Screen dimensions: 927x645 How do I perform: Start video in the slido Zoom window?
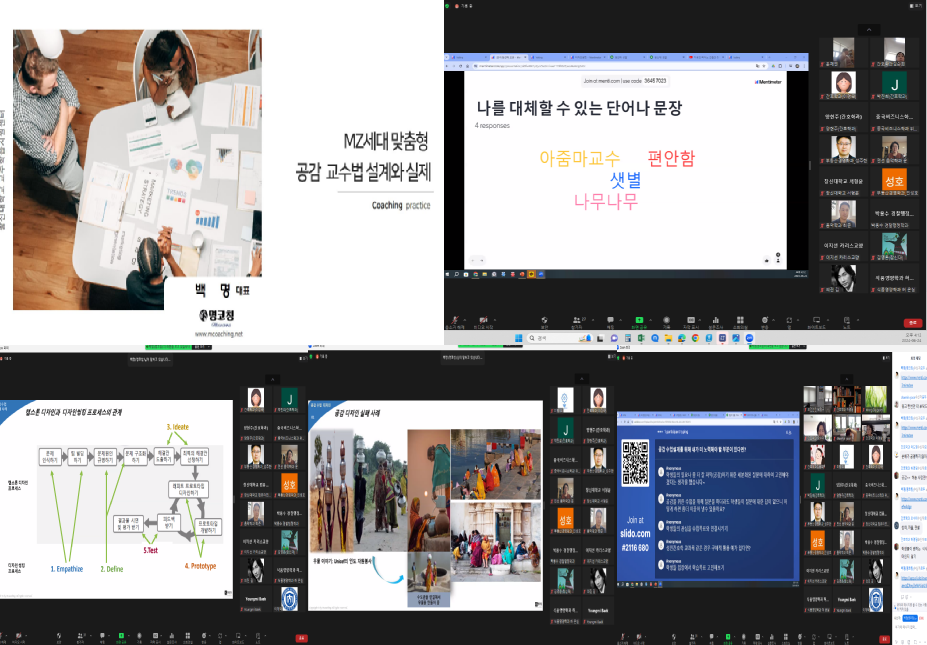coord(639,637)
